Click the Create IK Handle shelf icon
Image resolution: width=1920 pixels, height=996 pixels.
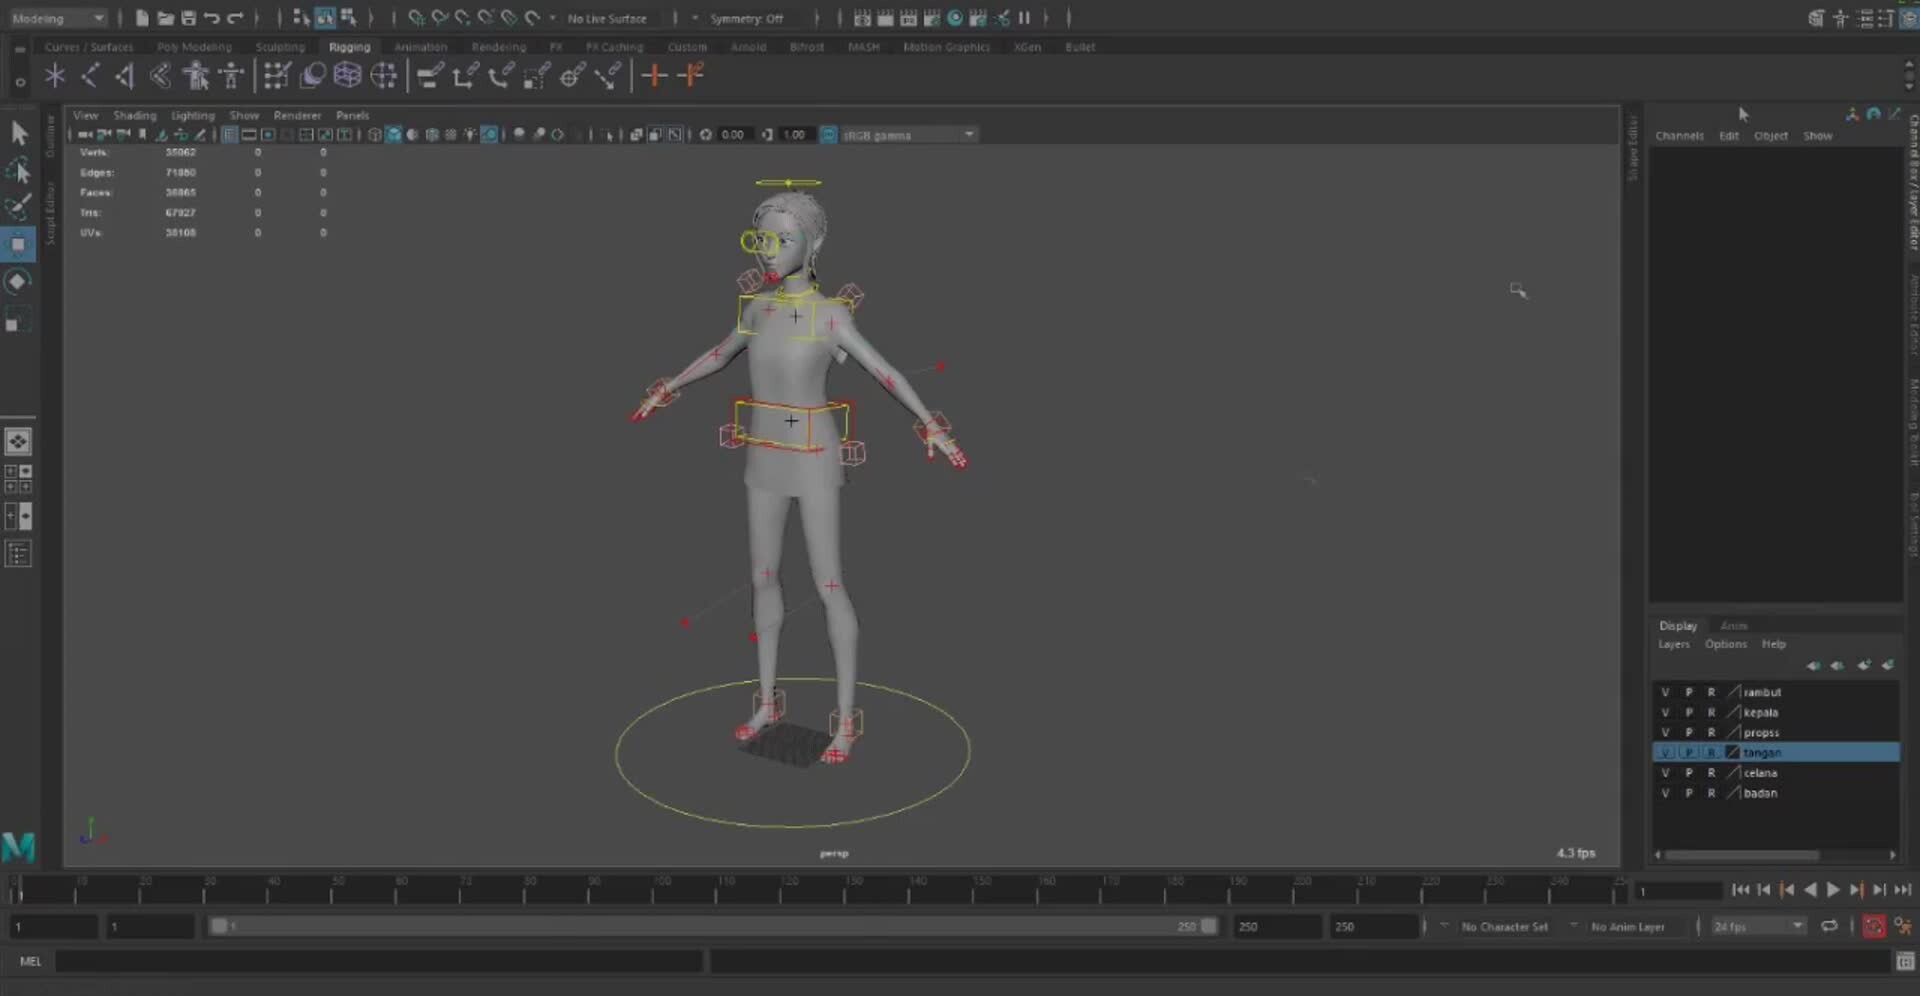pos(124,75)
